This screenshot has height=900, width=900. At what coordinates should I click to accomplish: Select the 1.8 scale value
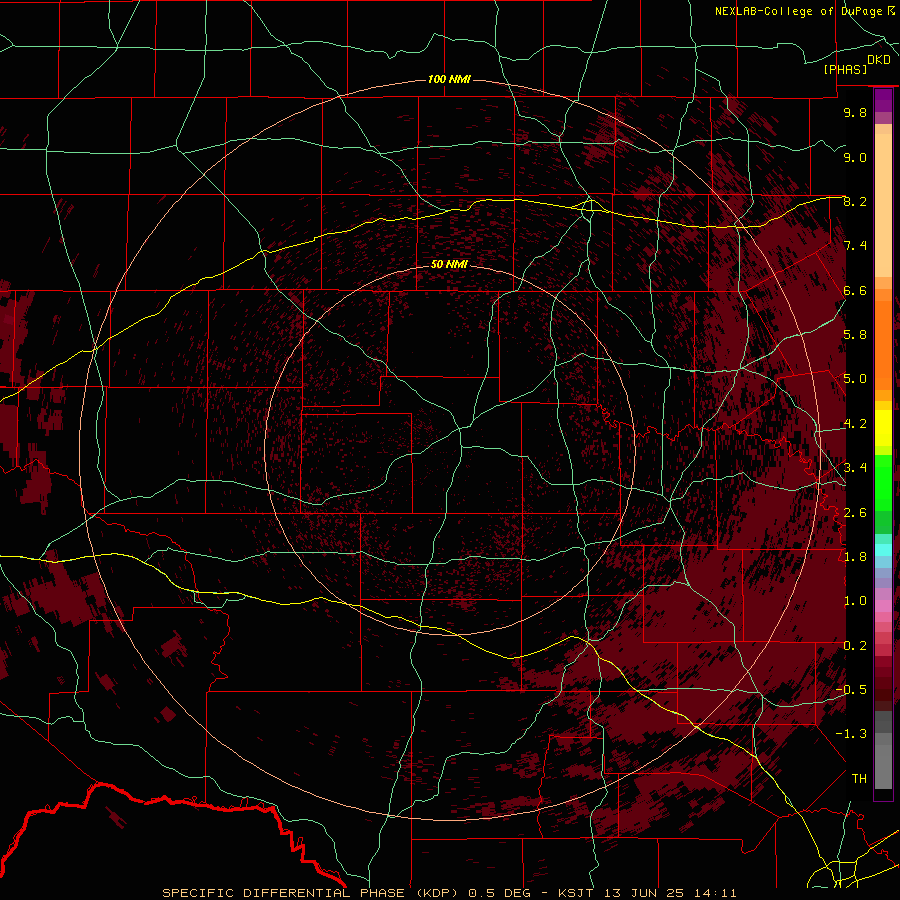pos(855,557)
